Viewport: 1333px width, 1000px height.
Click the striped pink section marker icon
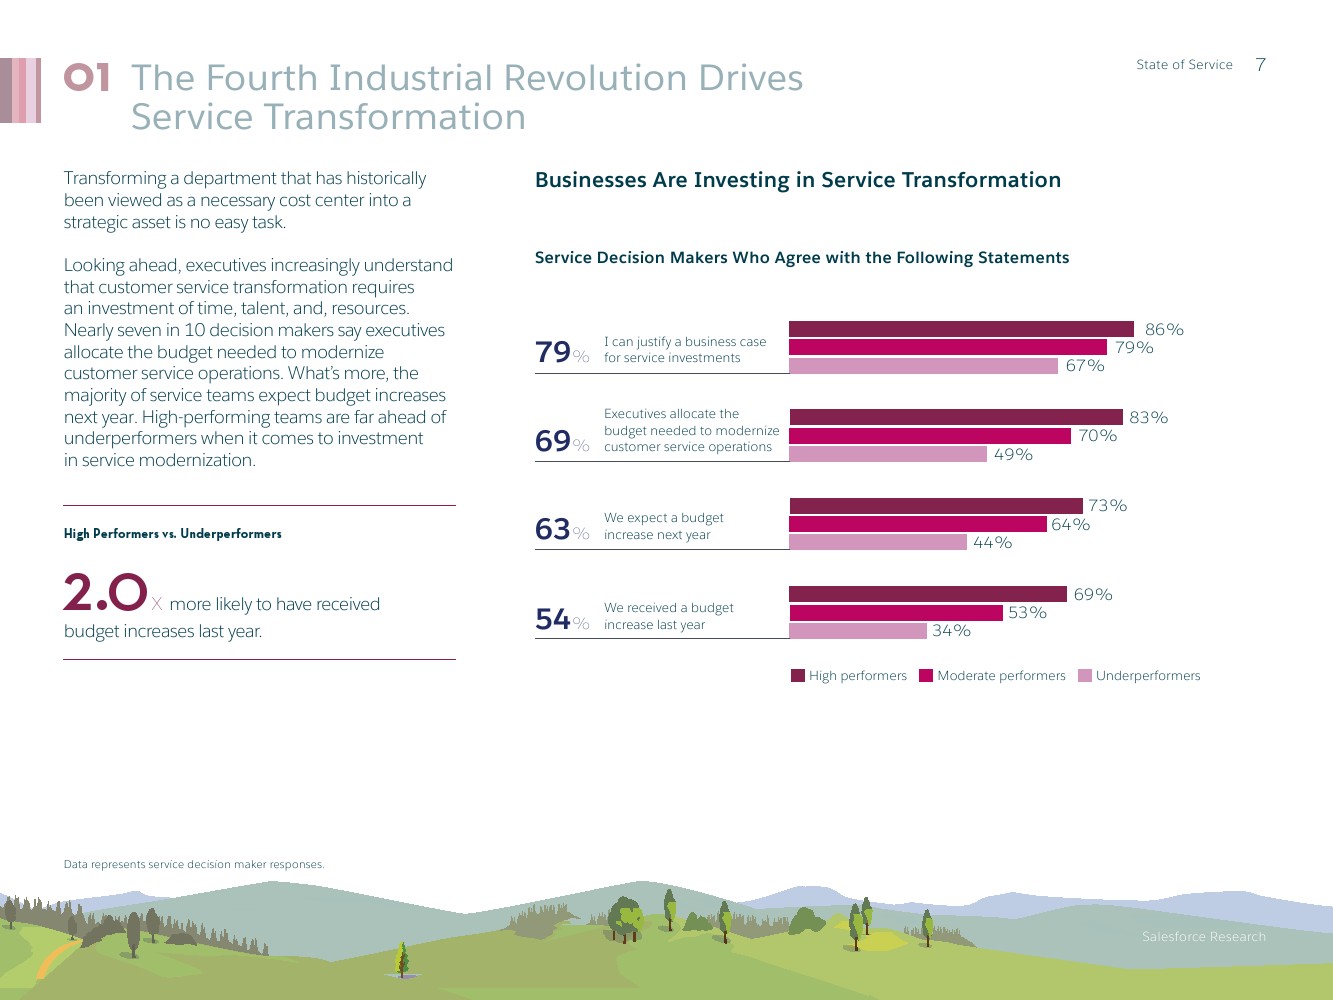click(21, 90)
